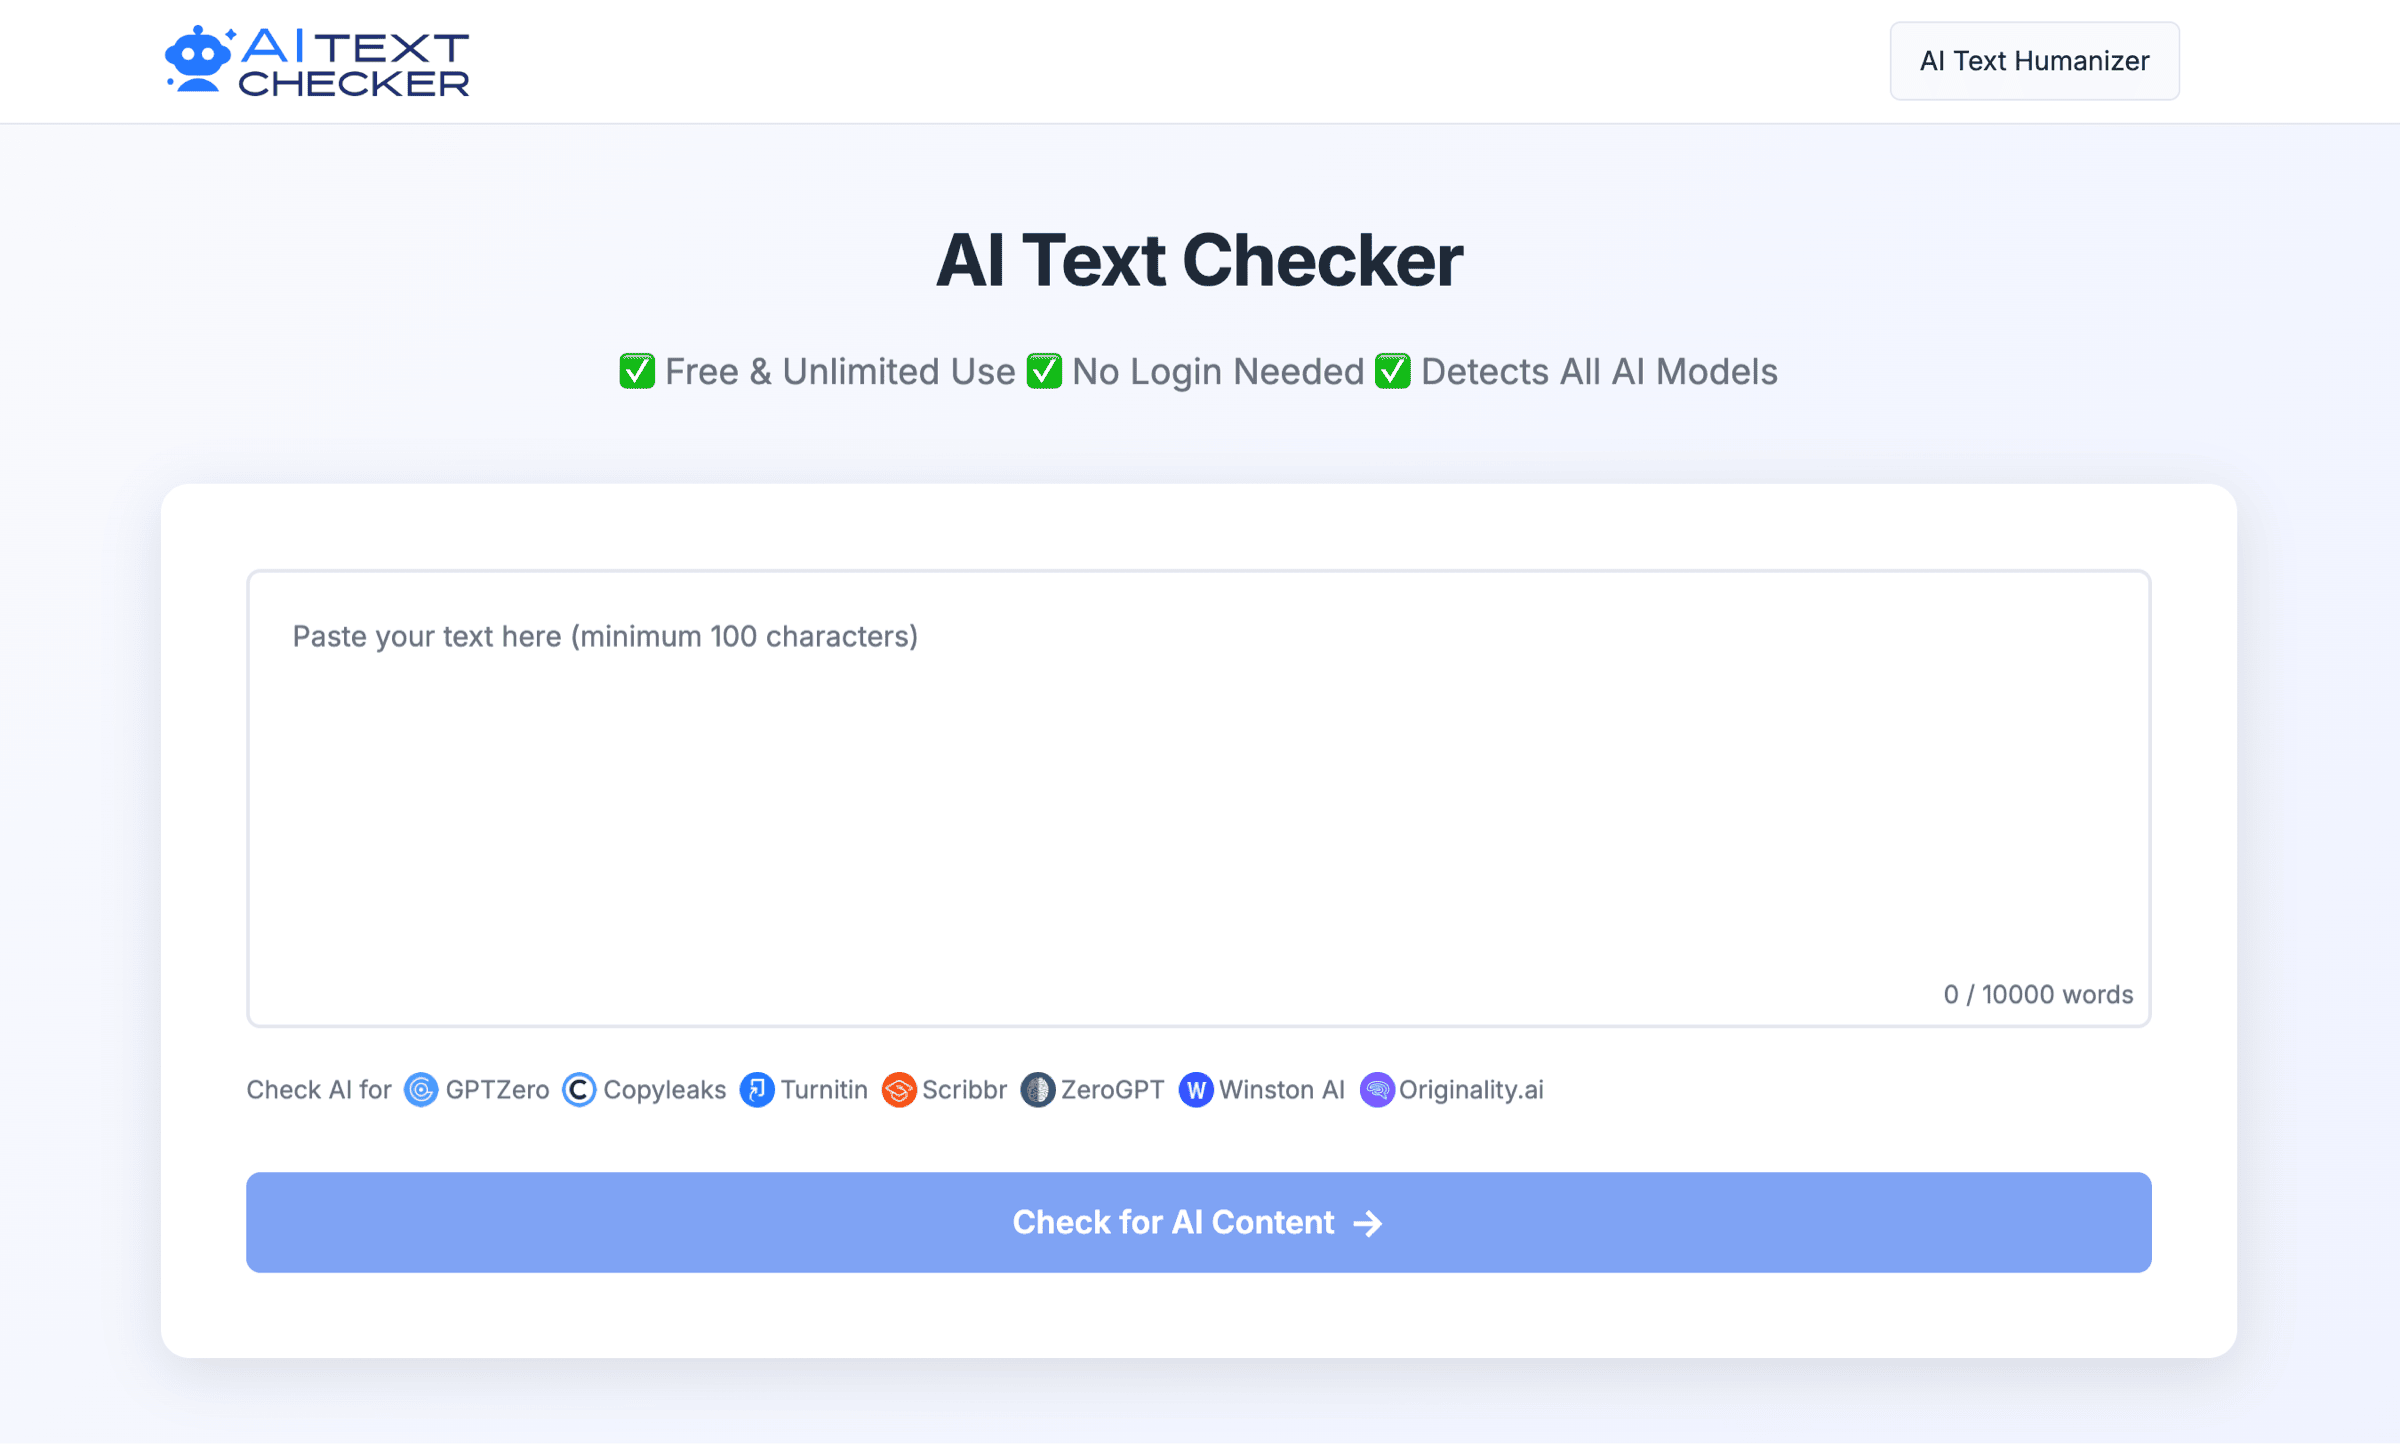Click the AI Text Checker robot logo
The image size is (2400, 1448).
[199, 59]
